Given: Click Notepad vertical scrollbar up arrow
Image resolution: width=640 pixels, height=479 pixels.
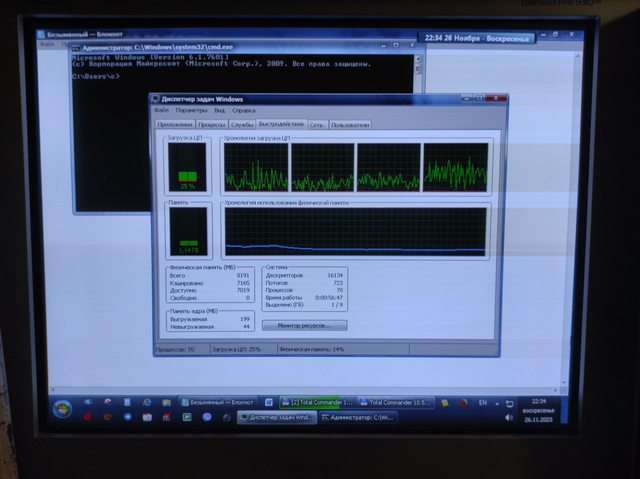Looking at the screenshot, I should point(578,56).
